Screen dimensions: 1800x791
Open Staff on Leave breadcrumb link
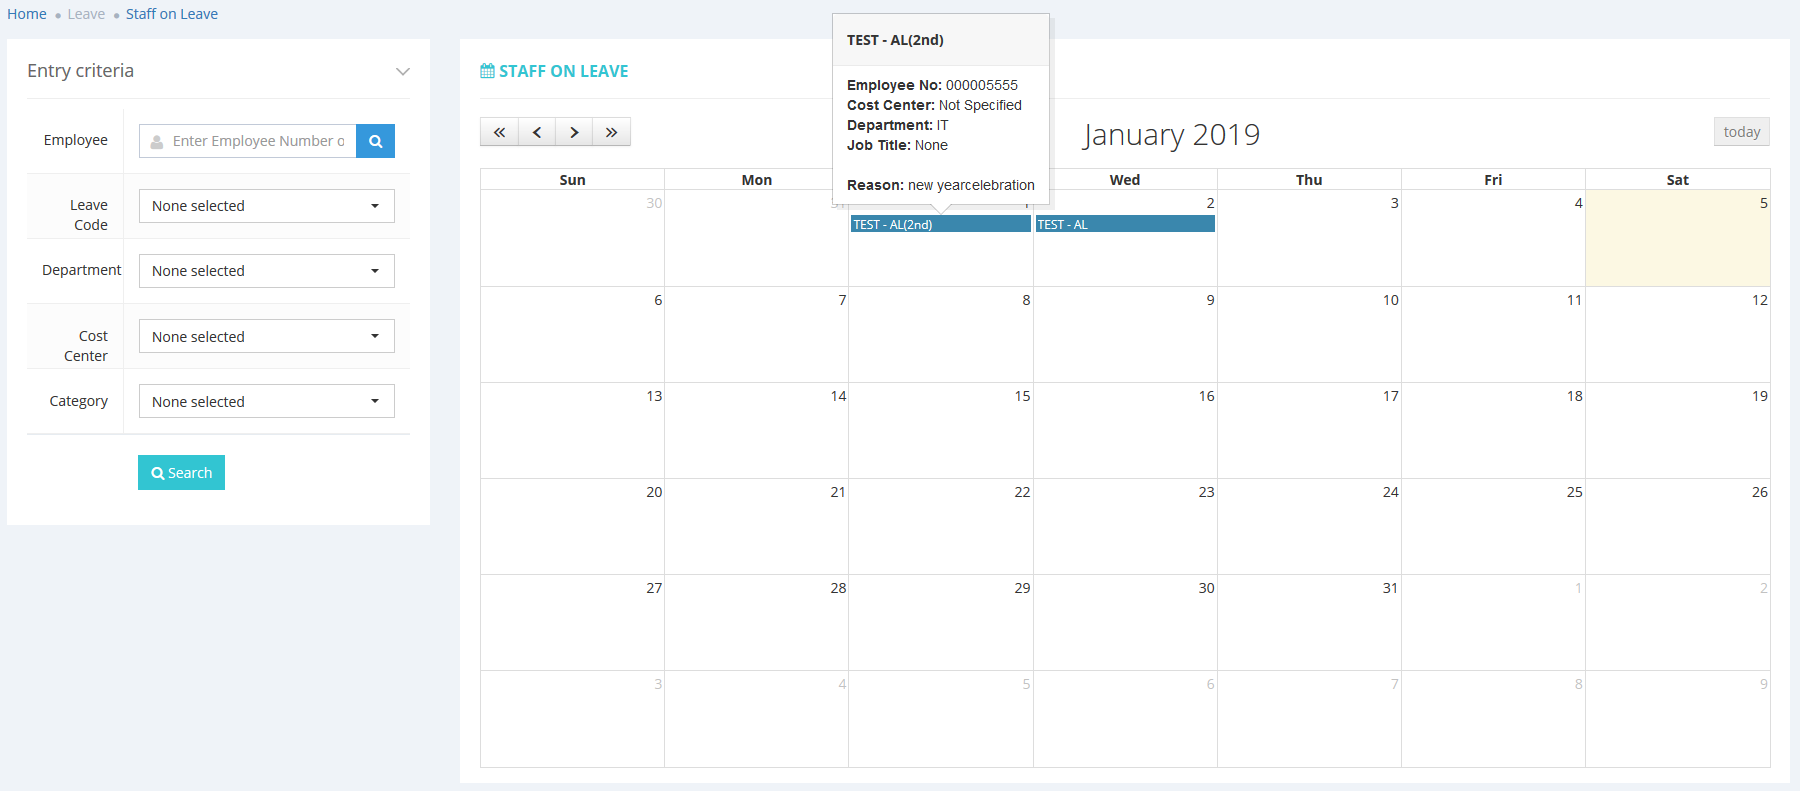[x=172, y=14]
